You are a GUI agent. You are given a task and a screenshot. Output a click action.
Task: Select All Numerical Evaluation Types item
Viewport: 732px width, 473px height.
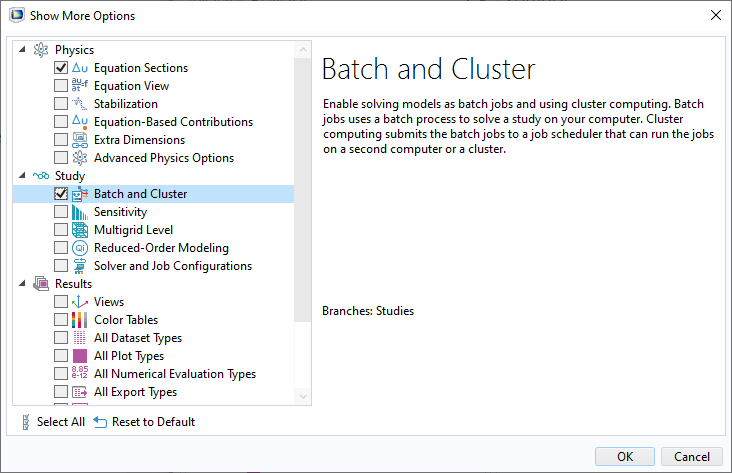[x=175, y=374]
